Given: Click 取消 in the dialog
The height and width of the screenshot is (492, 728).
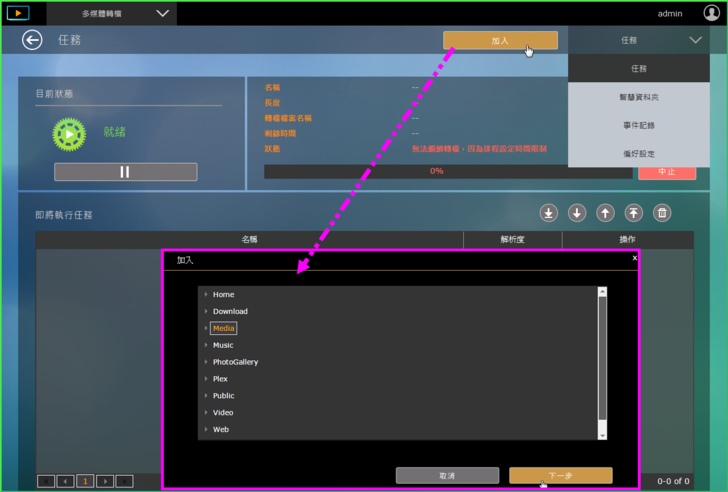Looking at the screenshot, I should tap(447, 476).
